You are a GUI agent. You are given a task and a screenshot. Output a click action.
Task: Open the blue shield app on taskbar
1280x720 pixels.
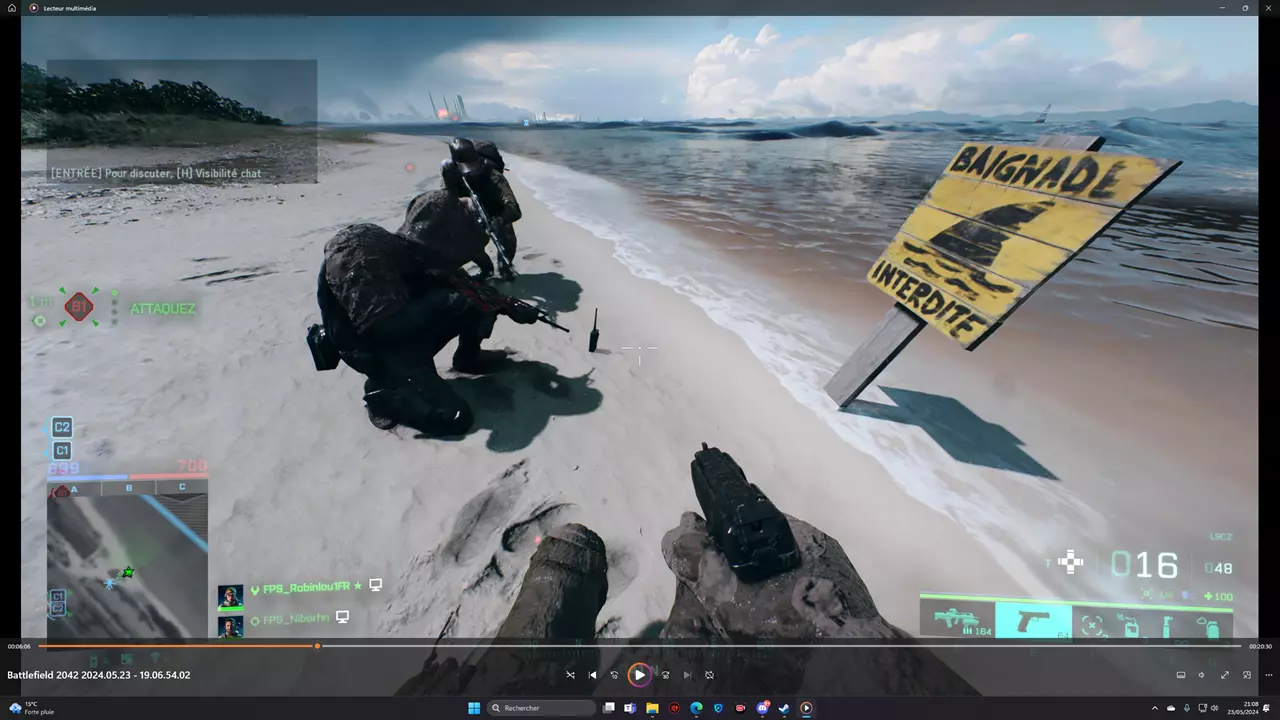click(x=718, y=708)
